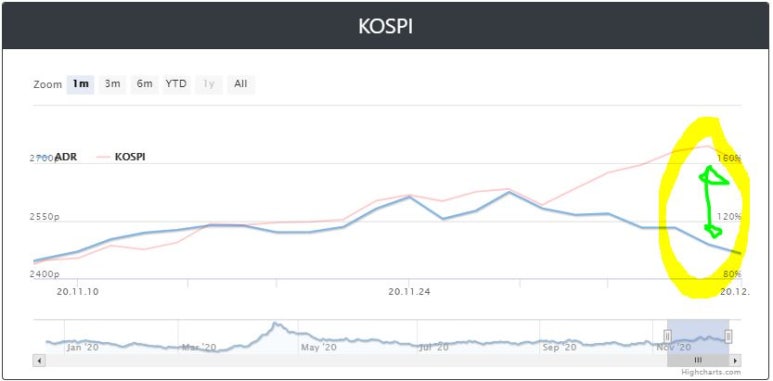The width and height of the screenshot is (773, 381).
Task: Click the navigator scrollbar thumb
Action: (x=699, y=360)
